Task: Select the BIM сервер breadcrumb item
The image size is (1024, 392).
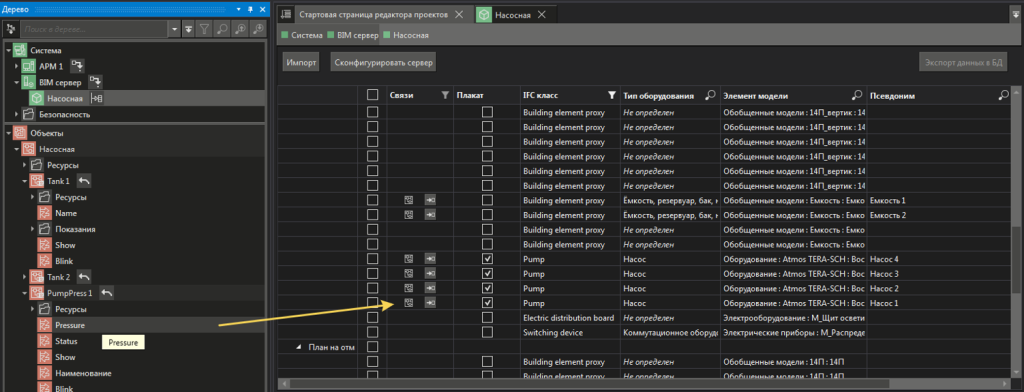Action: (x=353, y=35)
